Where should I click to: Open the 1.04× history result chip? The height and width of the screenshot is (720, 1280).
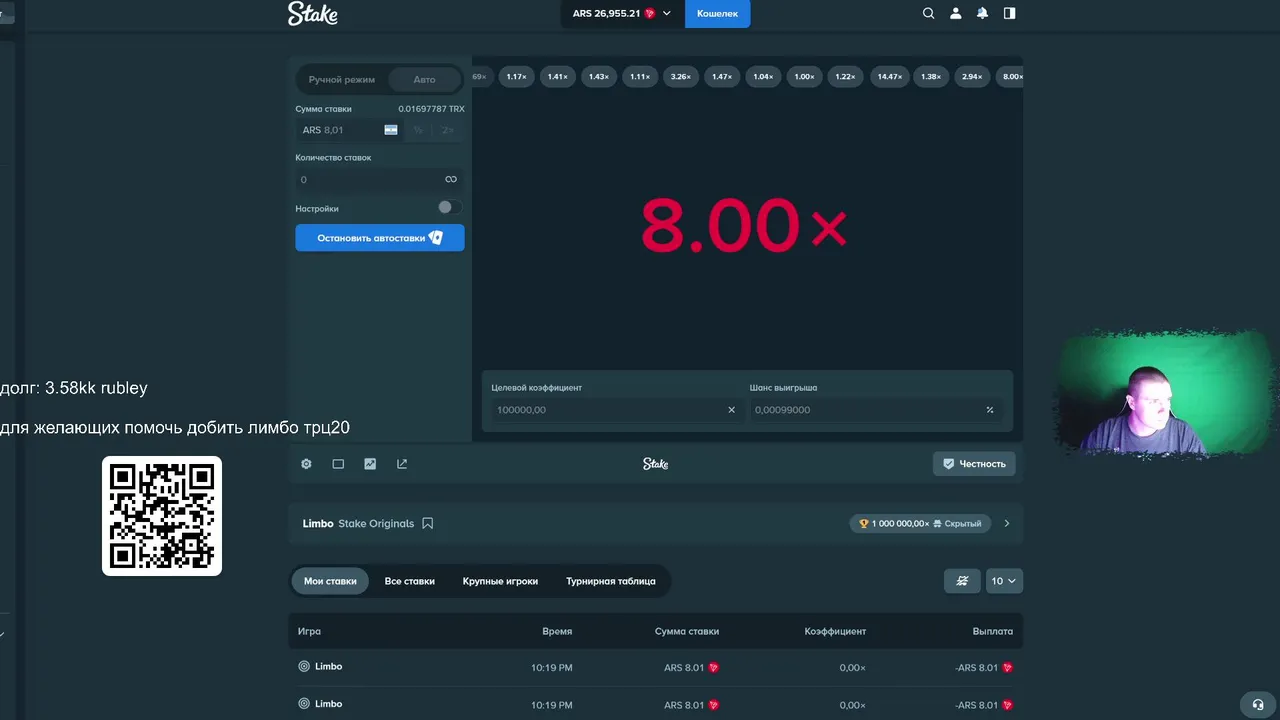point(763,77)
